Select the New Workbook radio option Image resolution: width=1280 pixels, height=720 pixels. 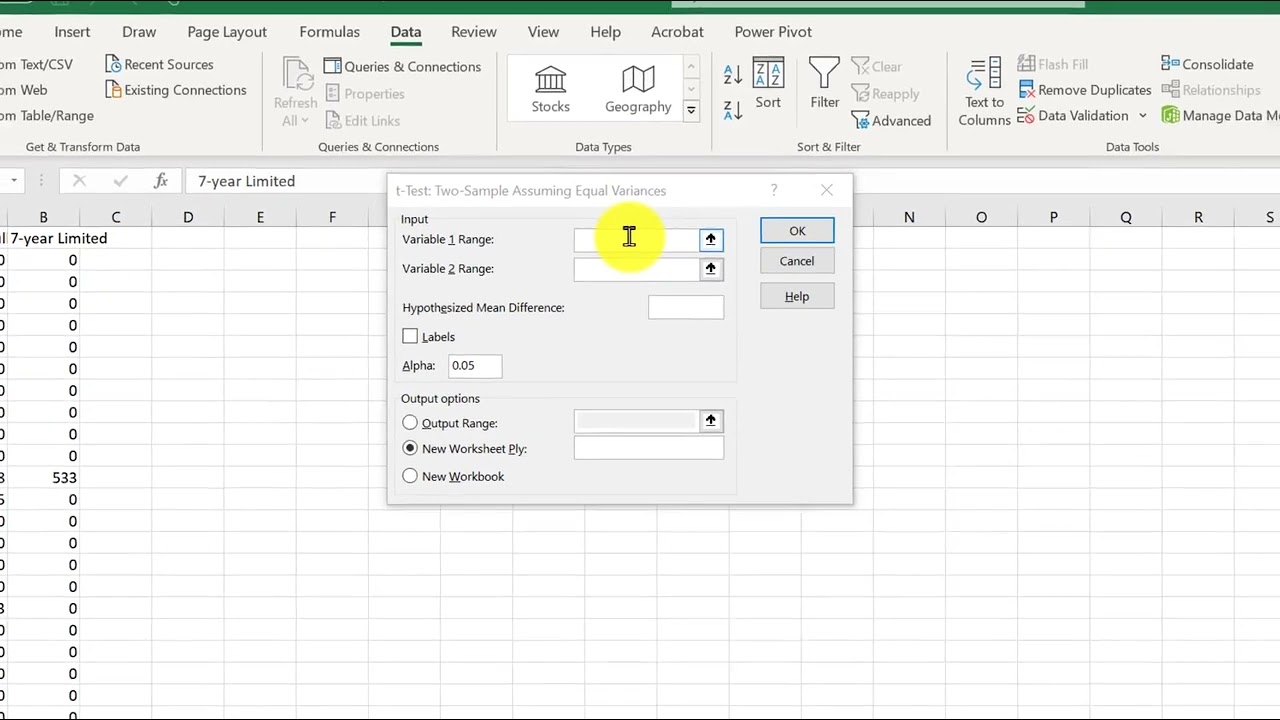click(410, 476)
